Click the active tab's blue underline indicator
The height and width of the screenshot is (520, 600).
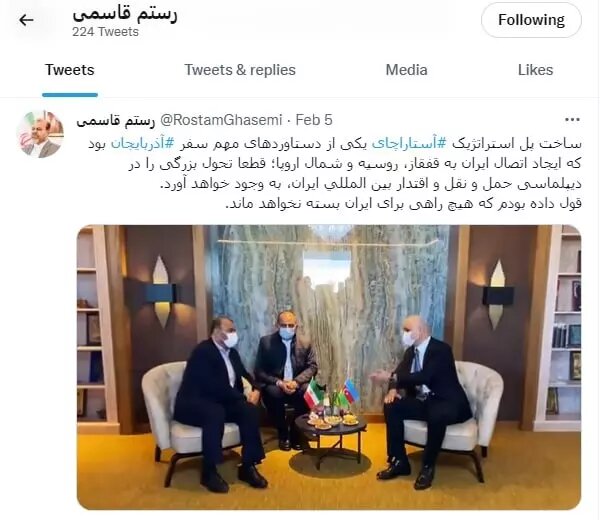[70, 95]
